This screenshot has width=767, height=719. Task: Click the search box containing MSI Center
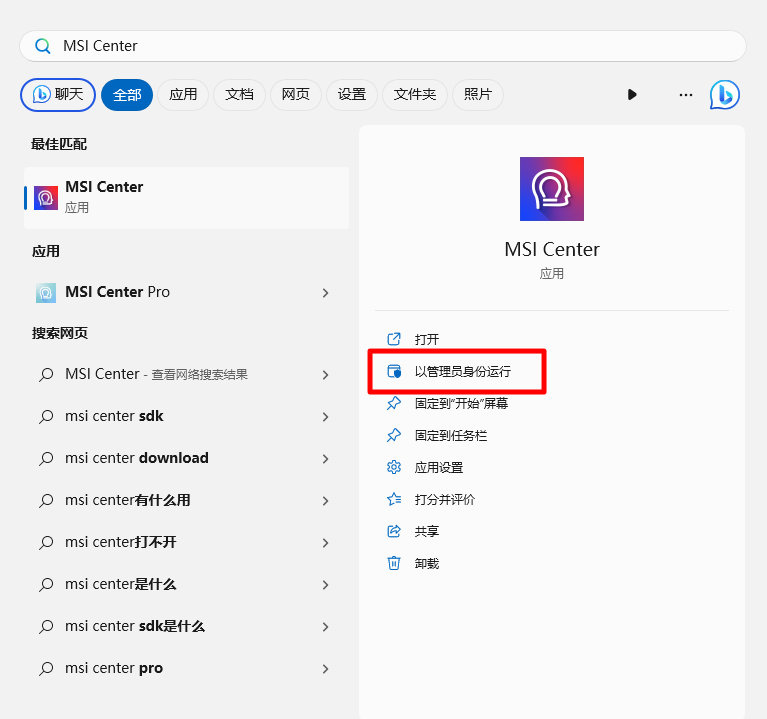pos(383,46)
